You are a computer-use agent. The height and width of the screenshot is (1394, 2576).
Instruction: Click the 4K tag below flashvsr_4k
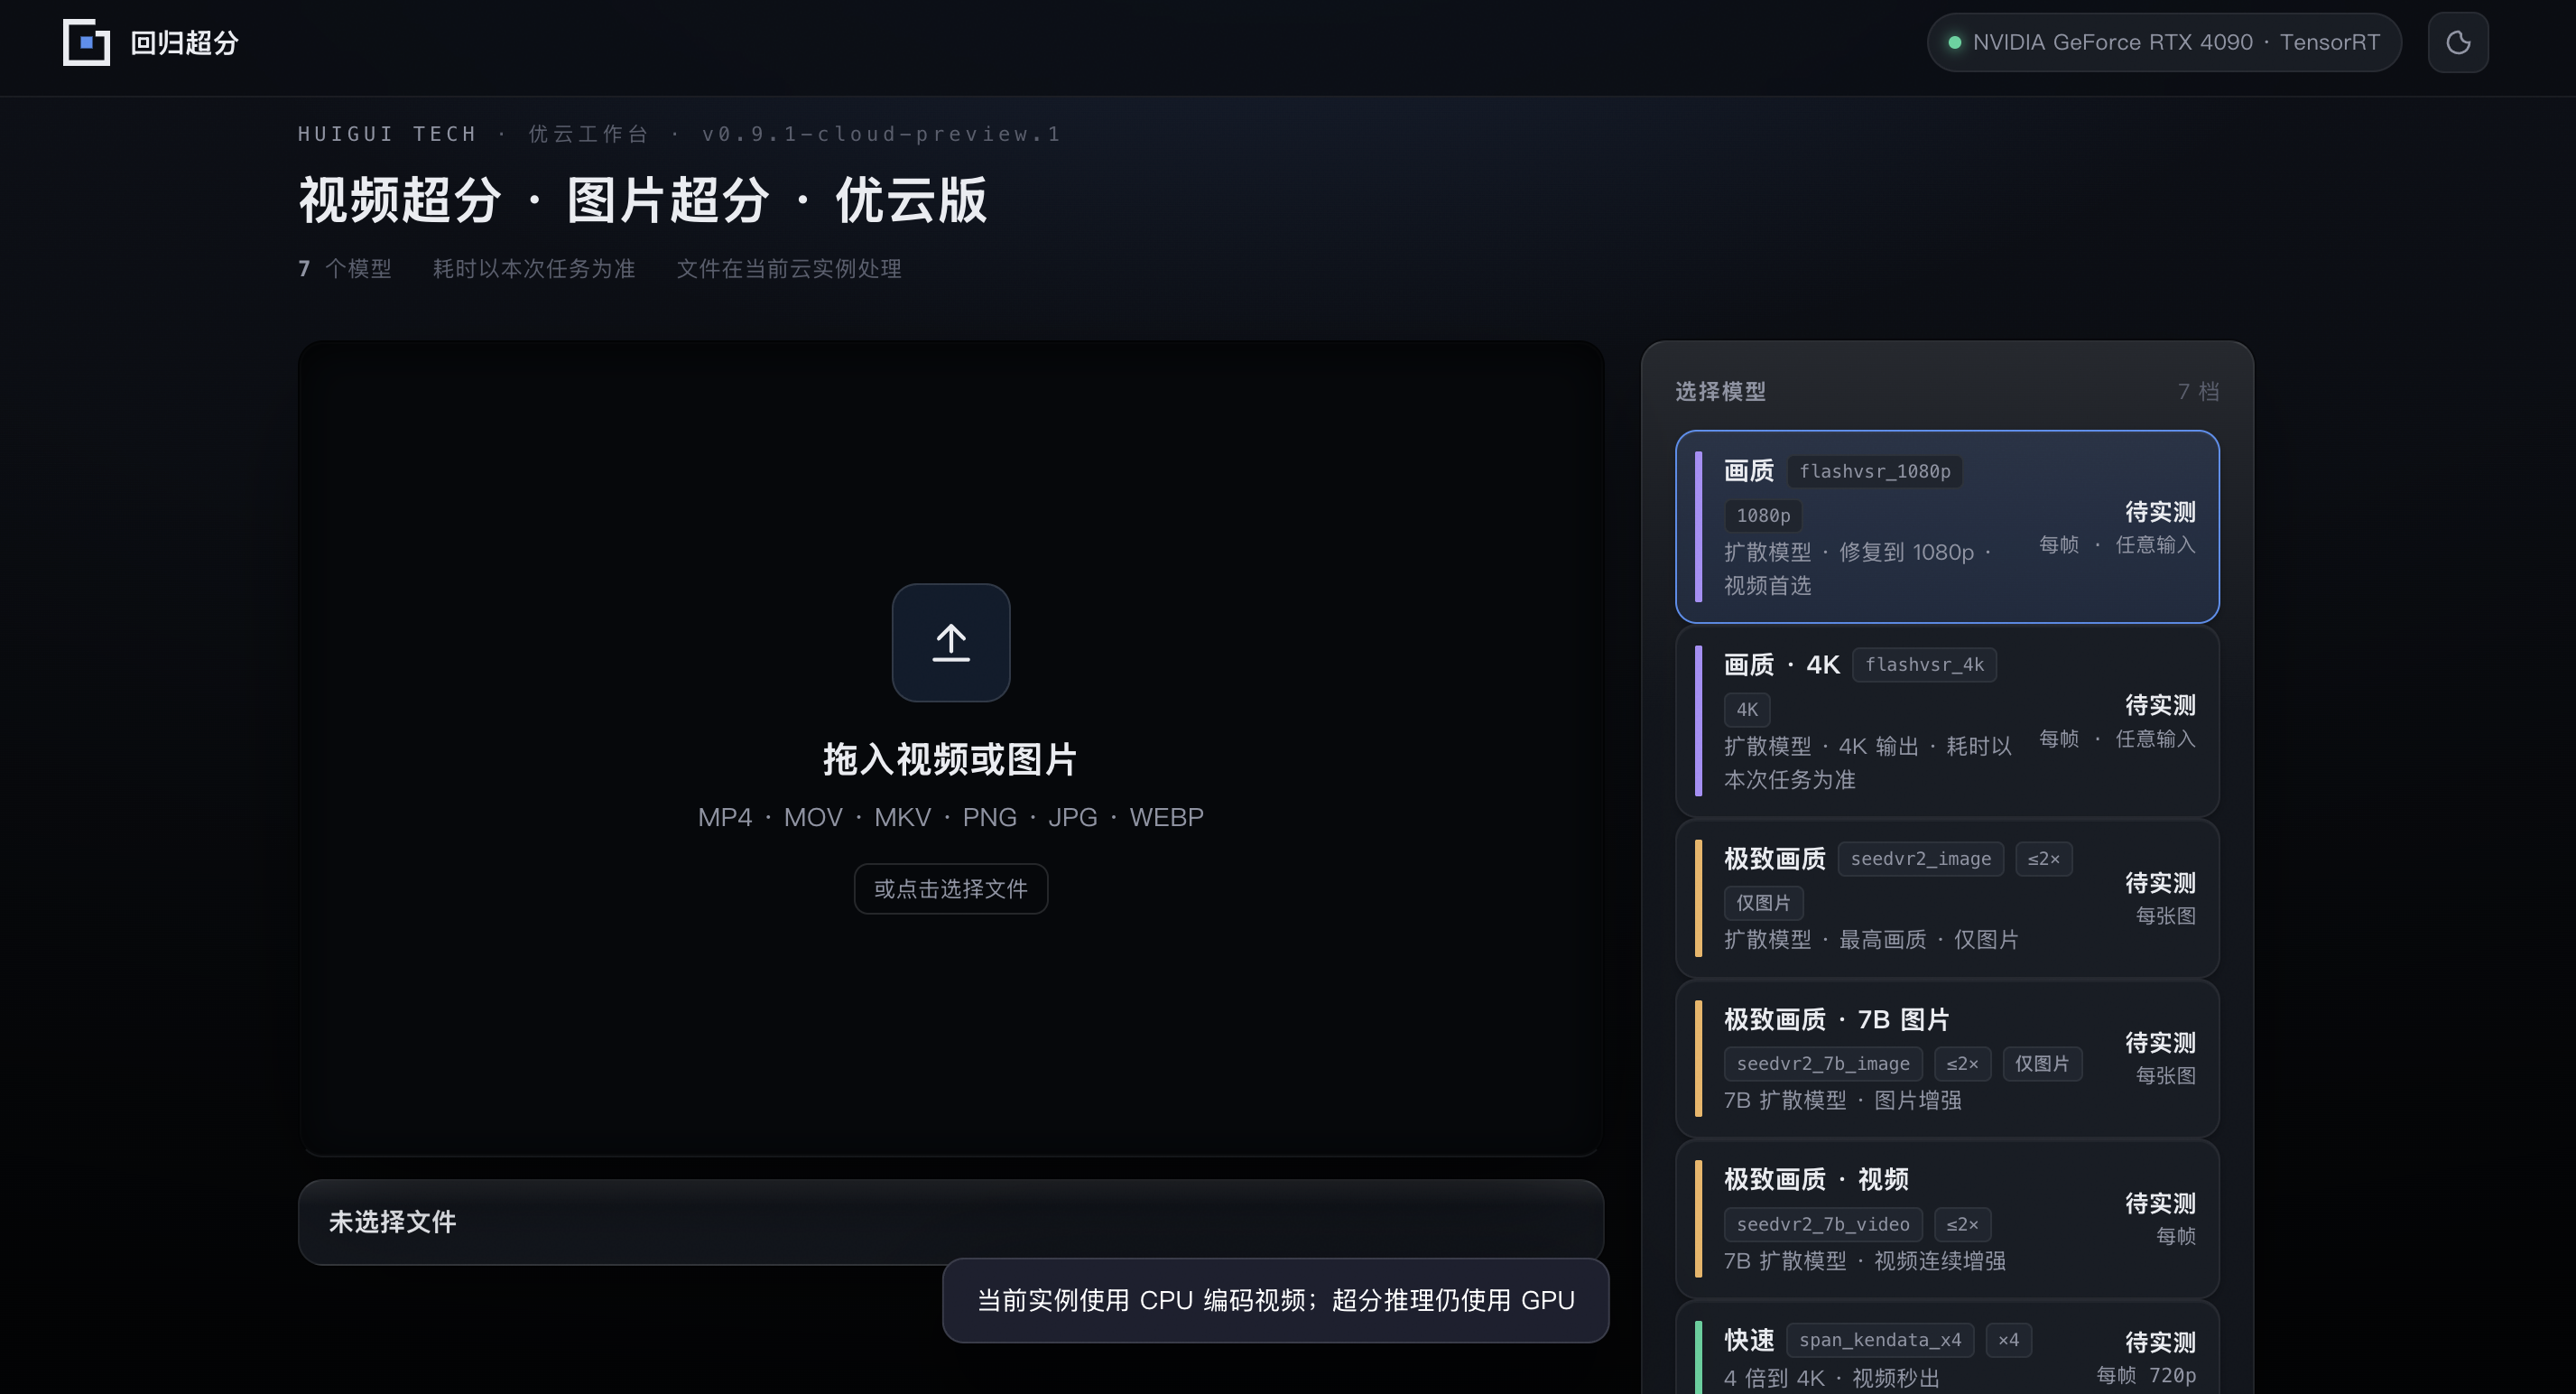[1746, 710]
